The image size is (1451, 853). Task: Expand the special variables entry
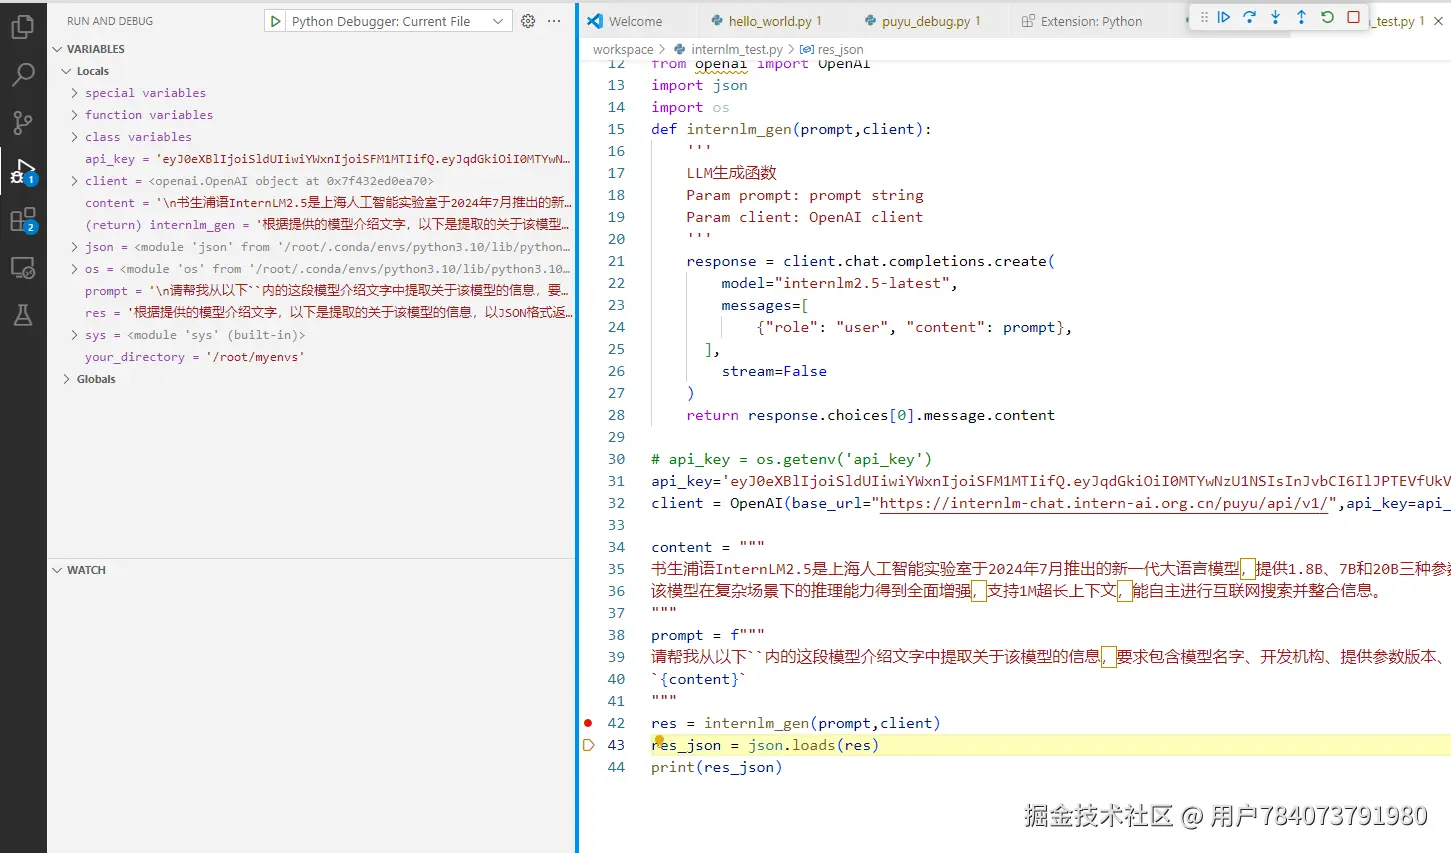click(73, 92)
